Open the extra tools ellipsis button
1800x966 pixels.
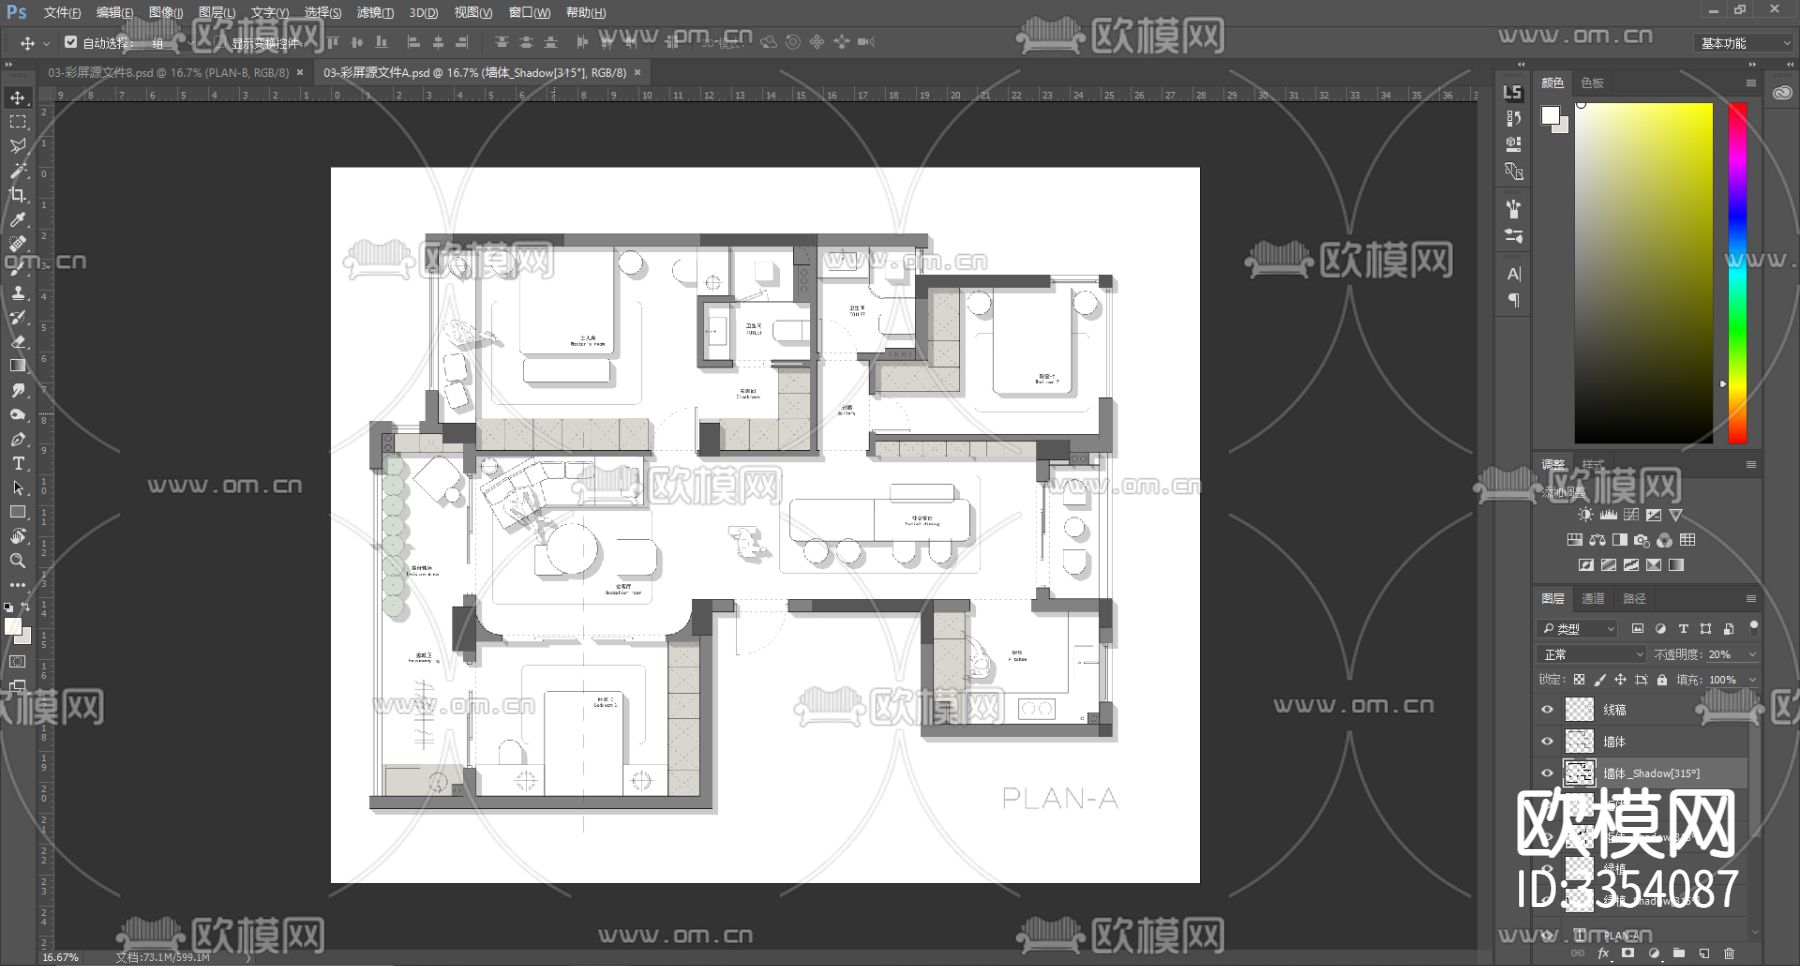click(18, 584)
